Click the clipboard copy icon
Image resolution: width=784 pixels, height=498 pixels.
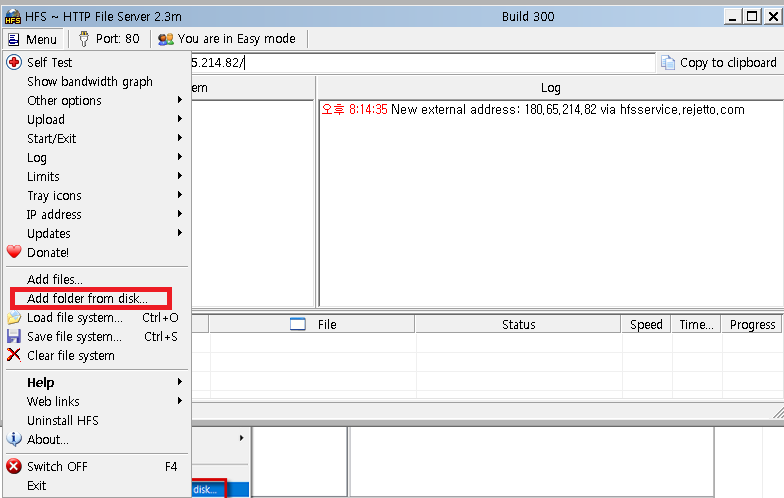668,62
